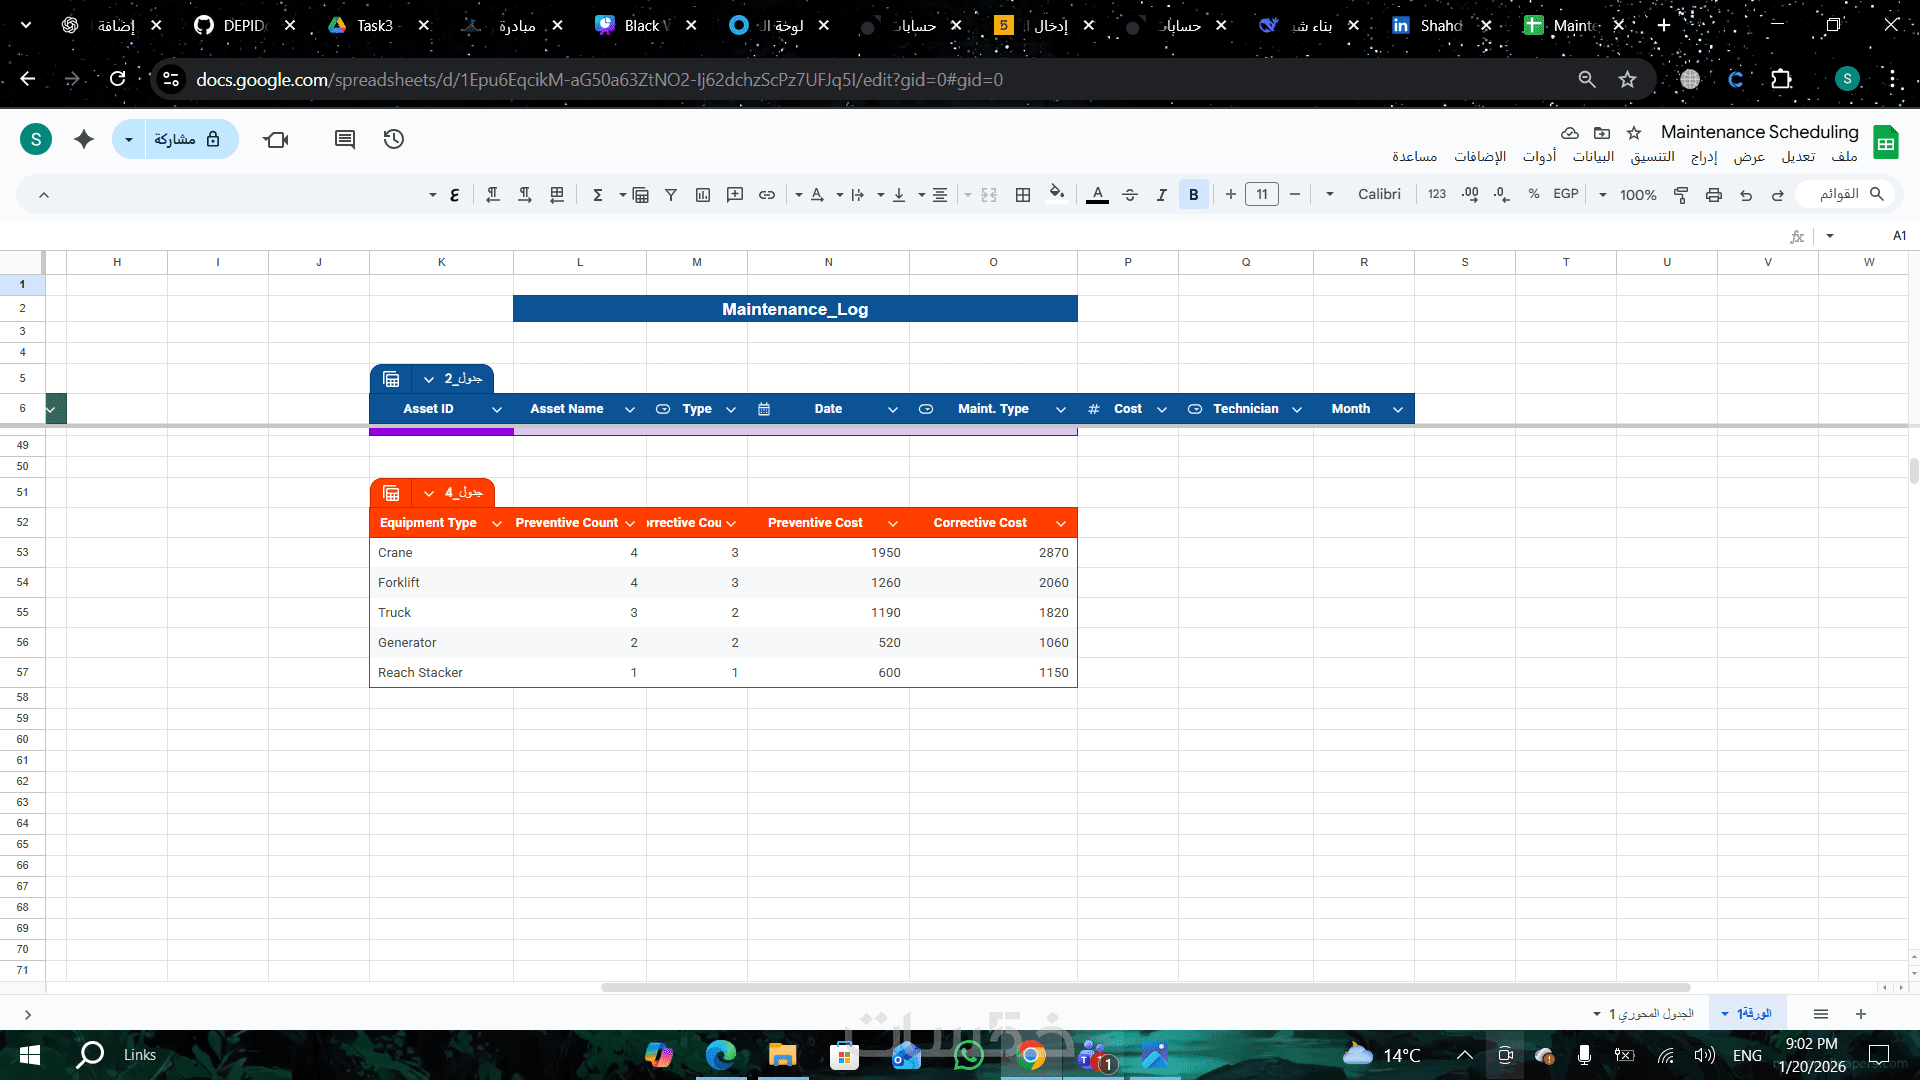The width and height of the screenshot is (1920, 1080).
Task: Open the إدراج menu
Action: 1704,157
